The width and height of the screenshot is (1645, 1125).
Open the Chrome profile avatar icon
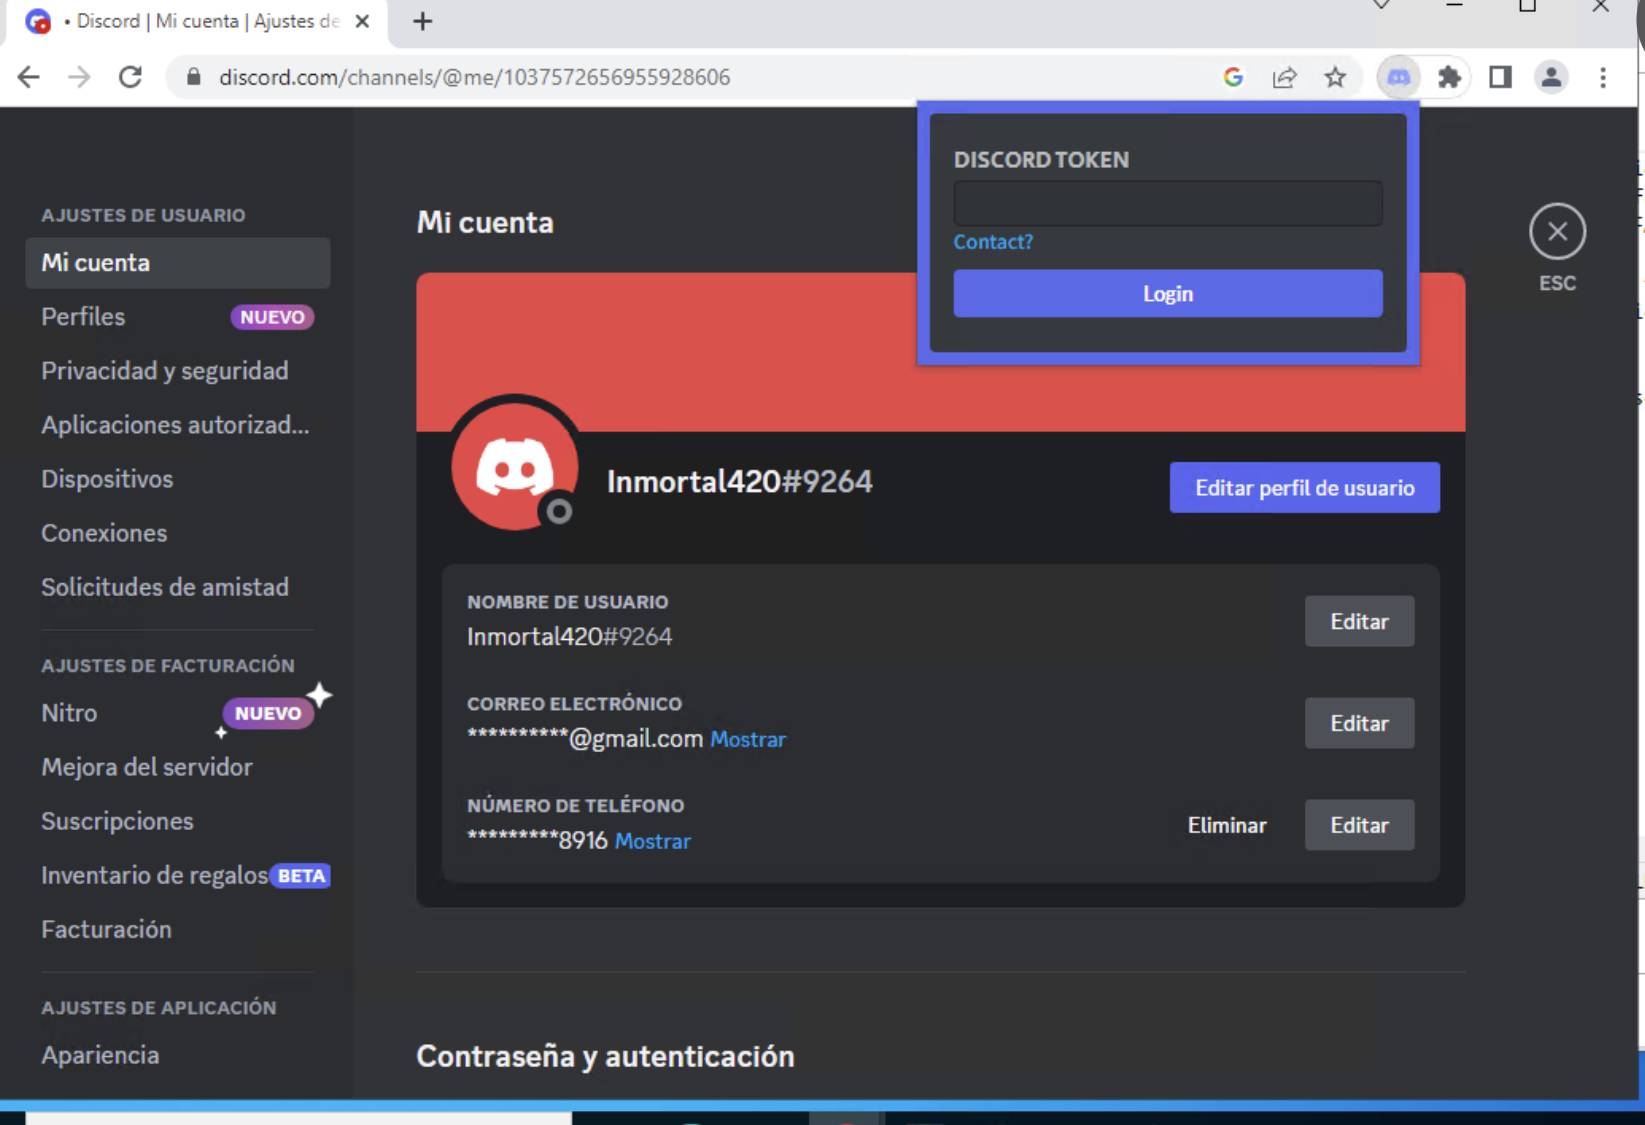click(1551, 77)
